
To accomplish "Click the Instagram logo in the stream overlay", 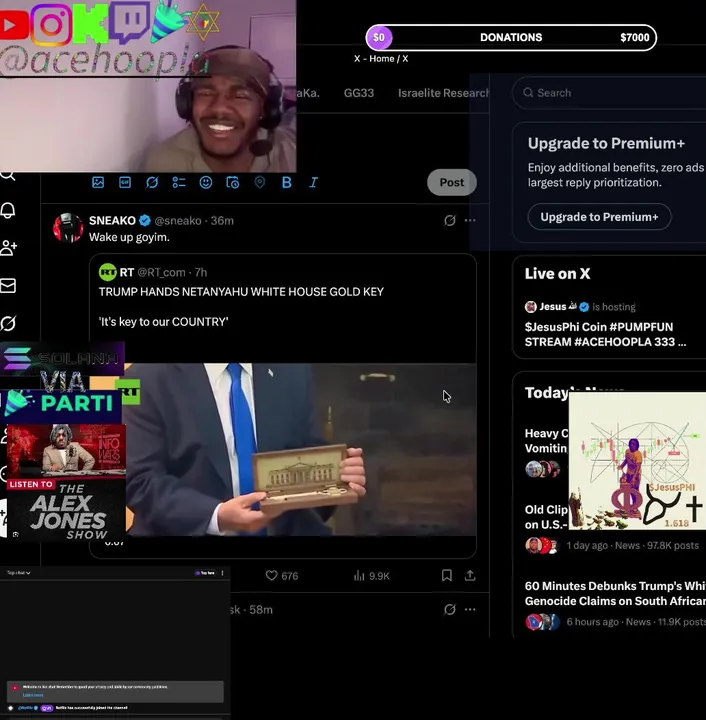I will pyautogui.click(x=51, y=24).
